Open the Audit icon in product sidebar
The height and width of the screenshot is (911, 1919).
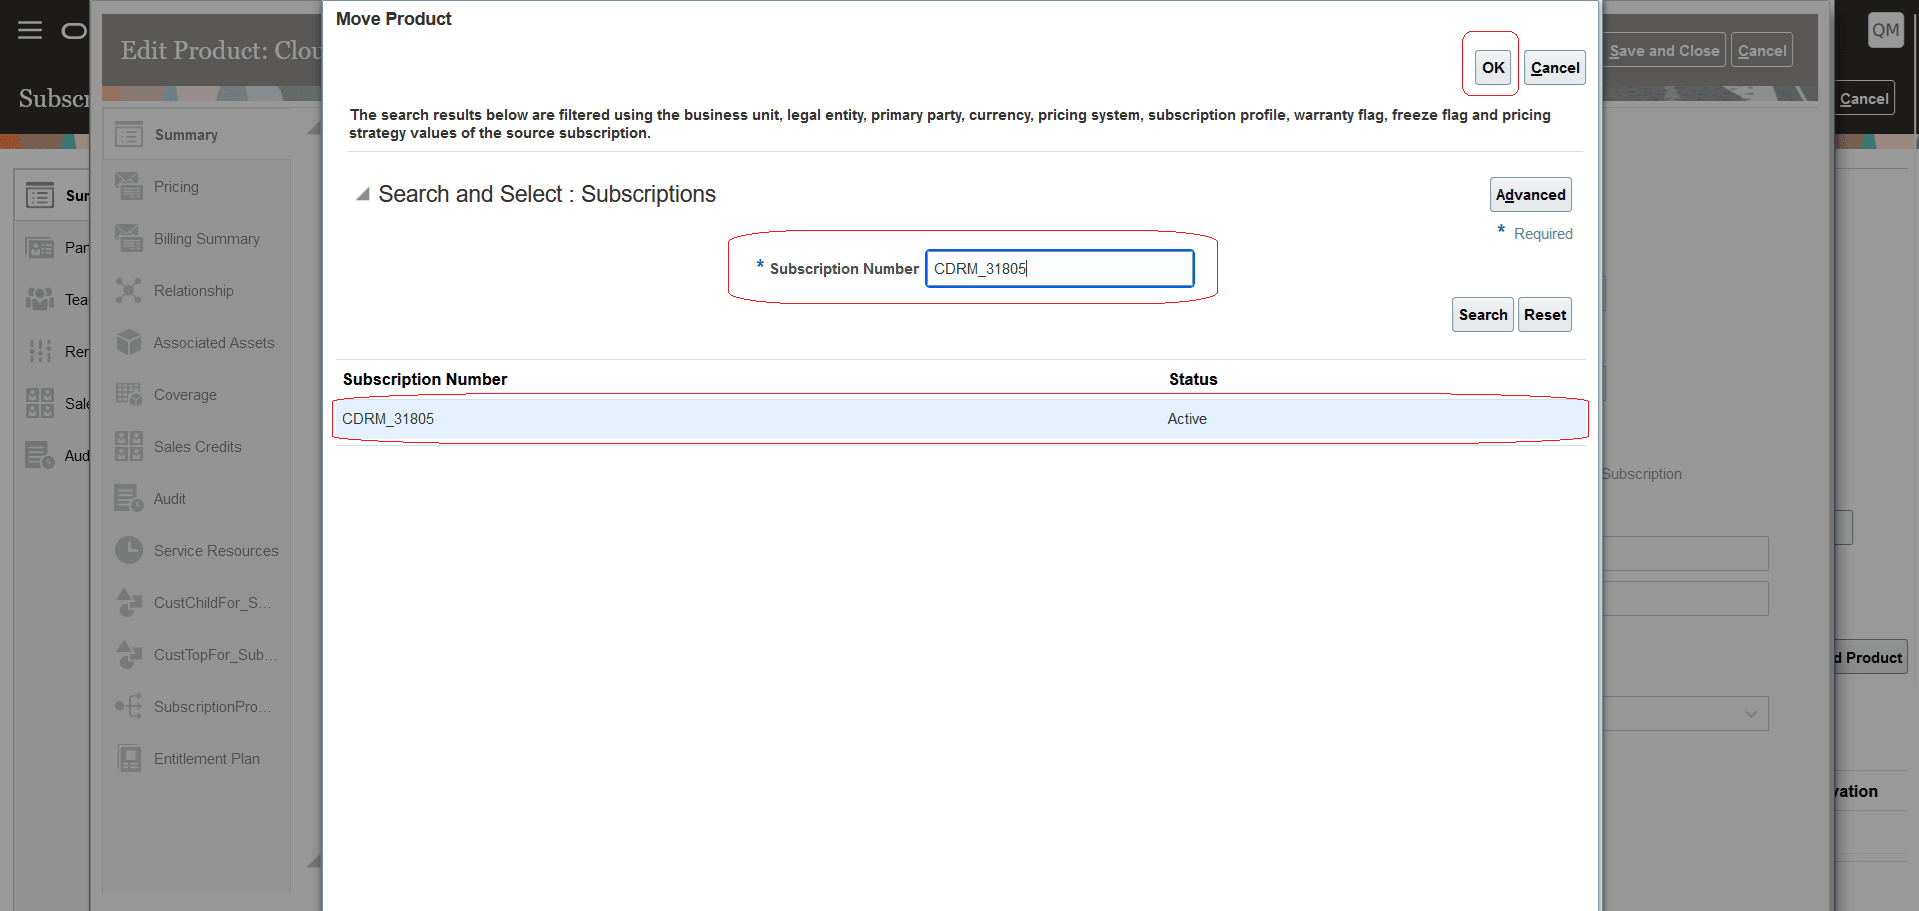129,498
